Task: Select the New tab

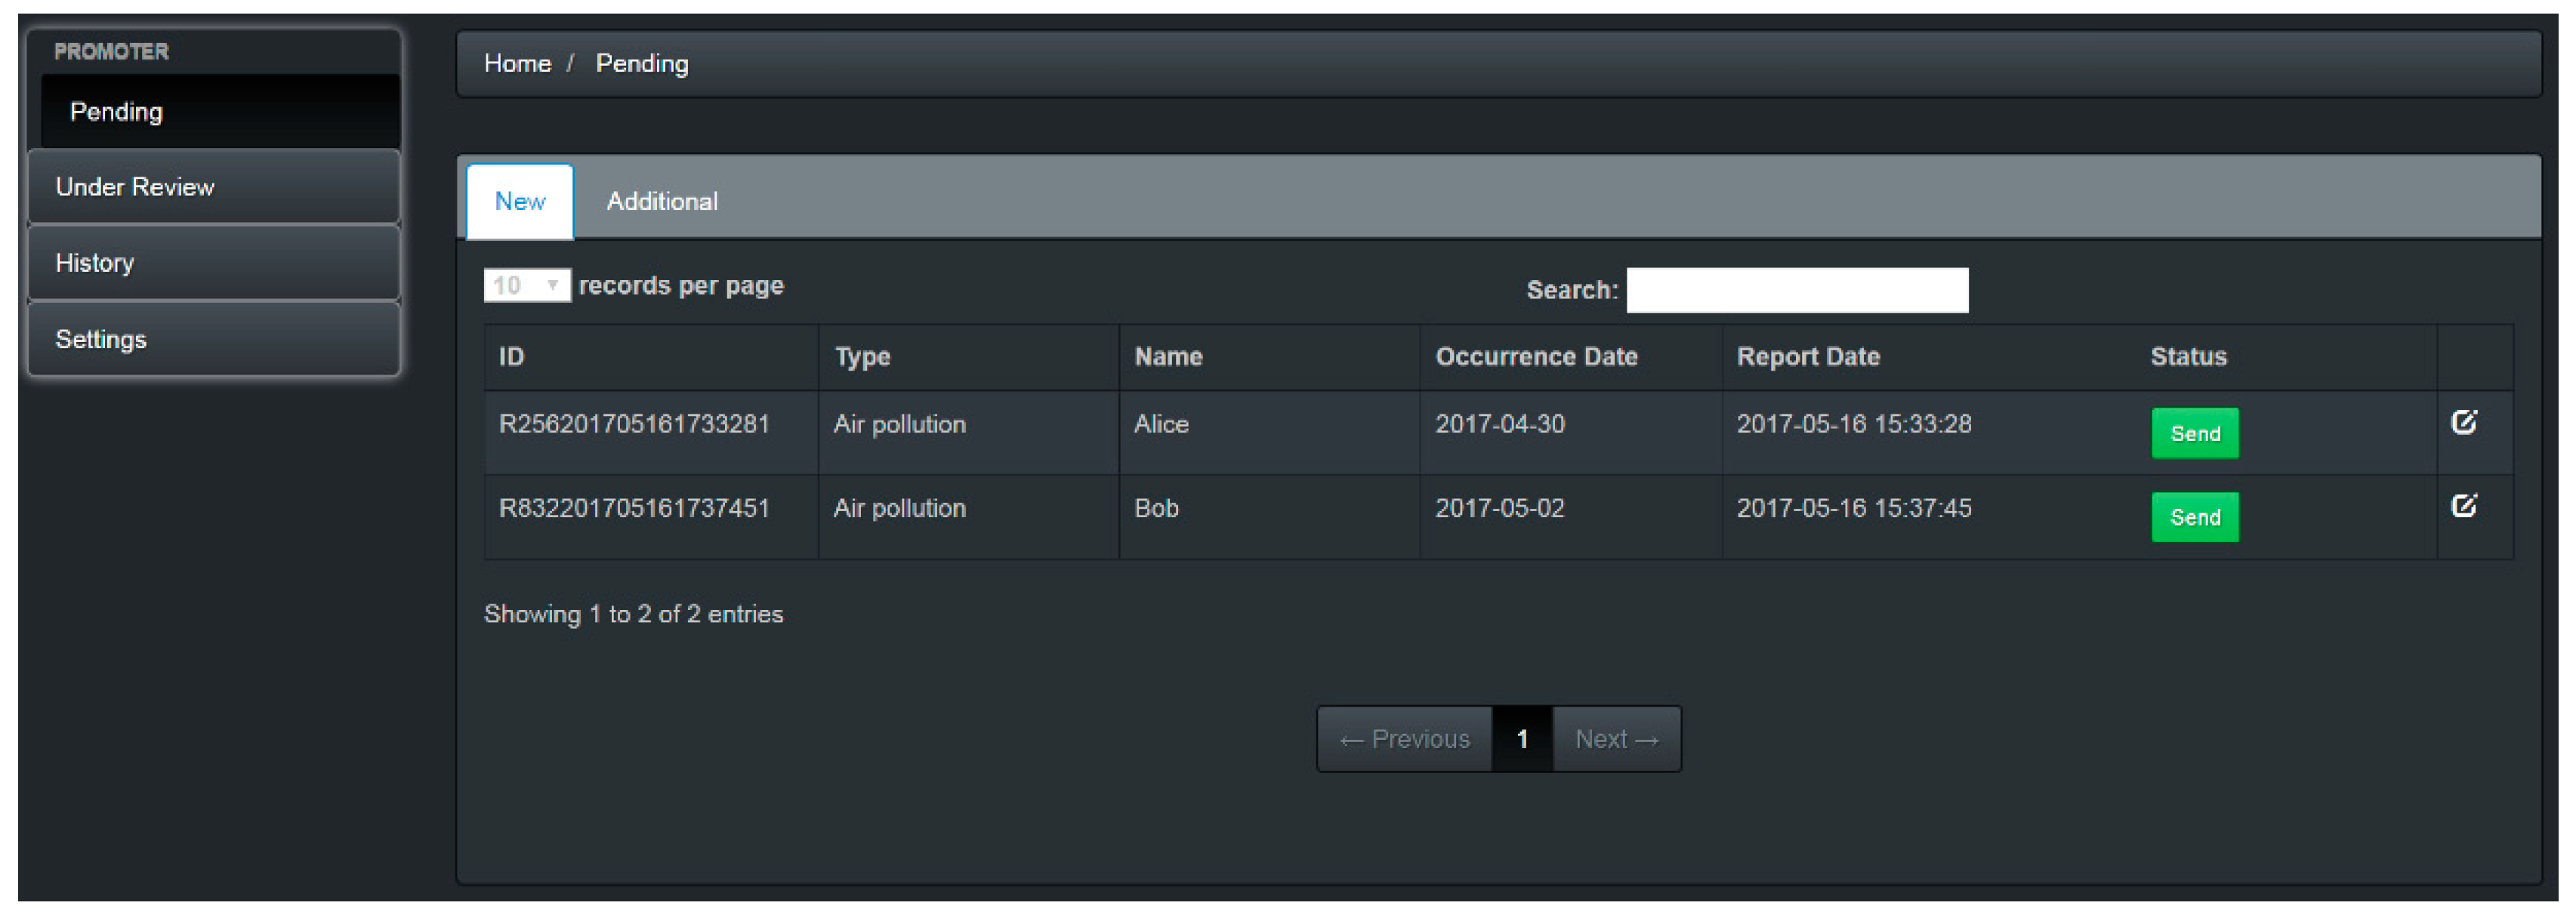Action: coord(519,201)
